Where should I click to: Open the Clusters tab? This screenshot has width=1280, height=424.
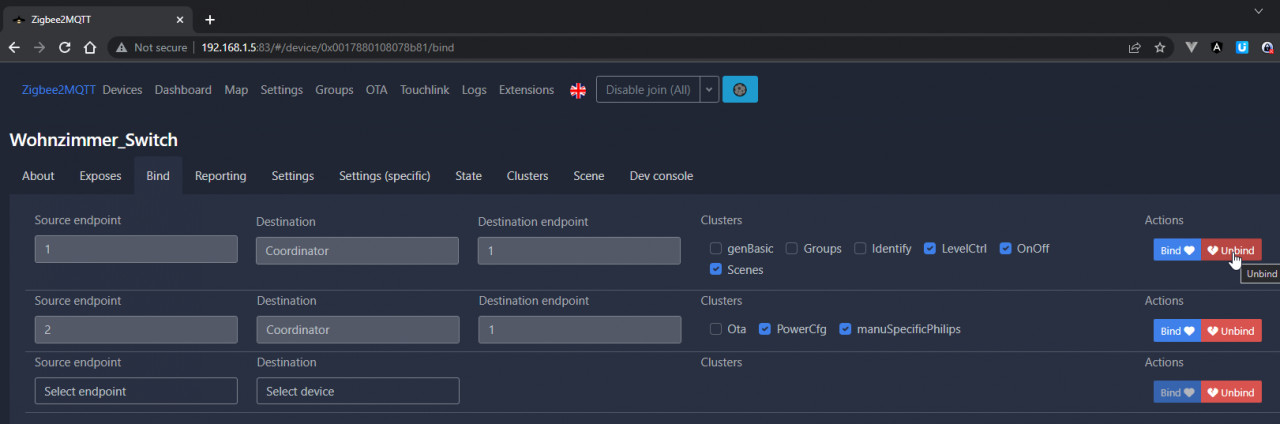pyautogui.click(x=527, y=176)
